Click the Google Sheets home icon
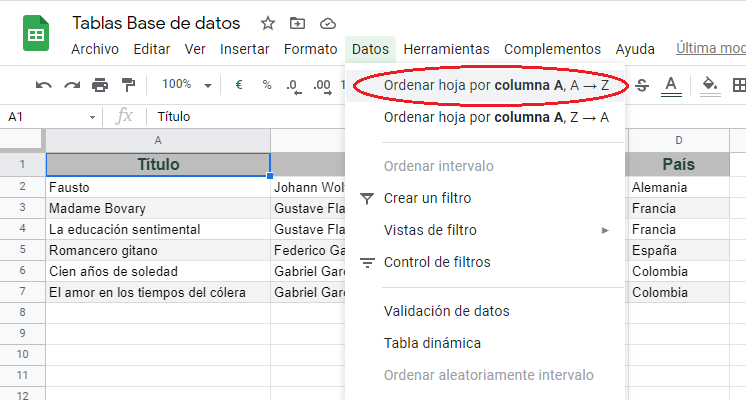The image size is (748, 400). click(37, 35)
